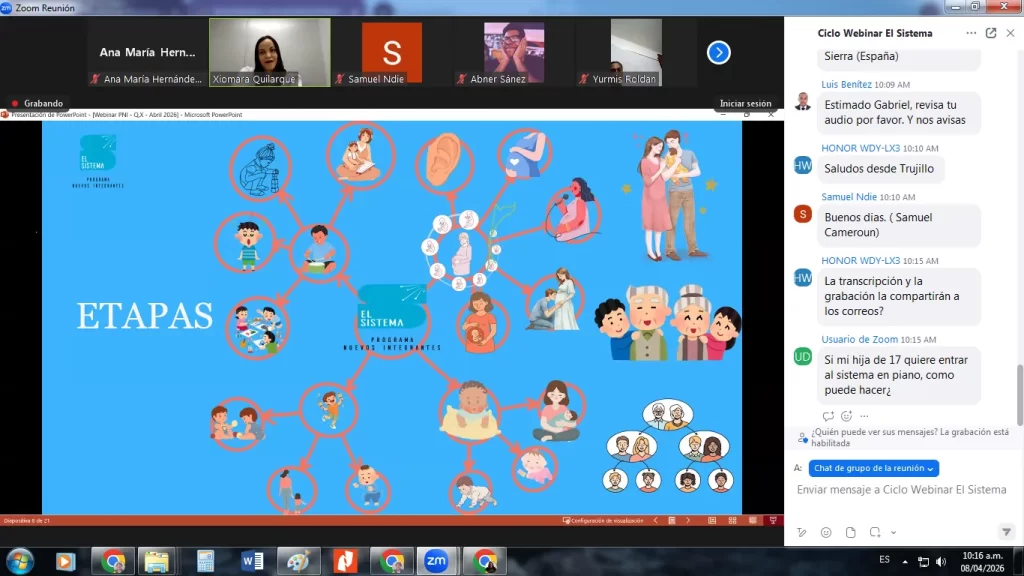Show next participants with the blue arrow

click(718, 52)
